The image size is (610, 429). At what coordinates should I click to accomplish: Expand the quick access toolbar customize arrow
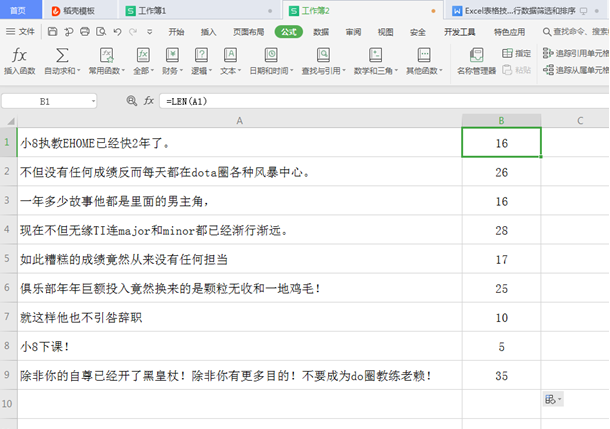point(149,32)
